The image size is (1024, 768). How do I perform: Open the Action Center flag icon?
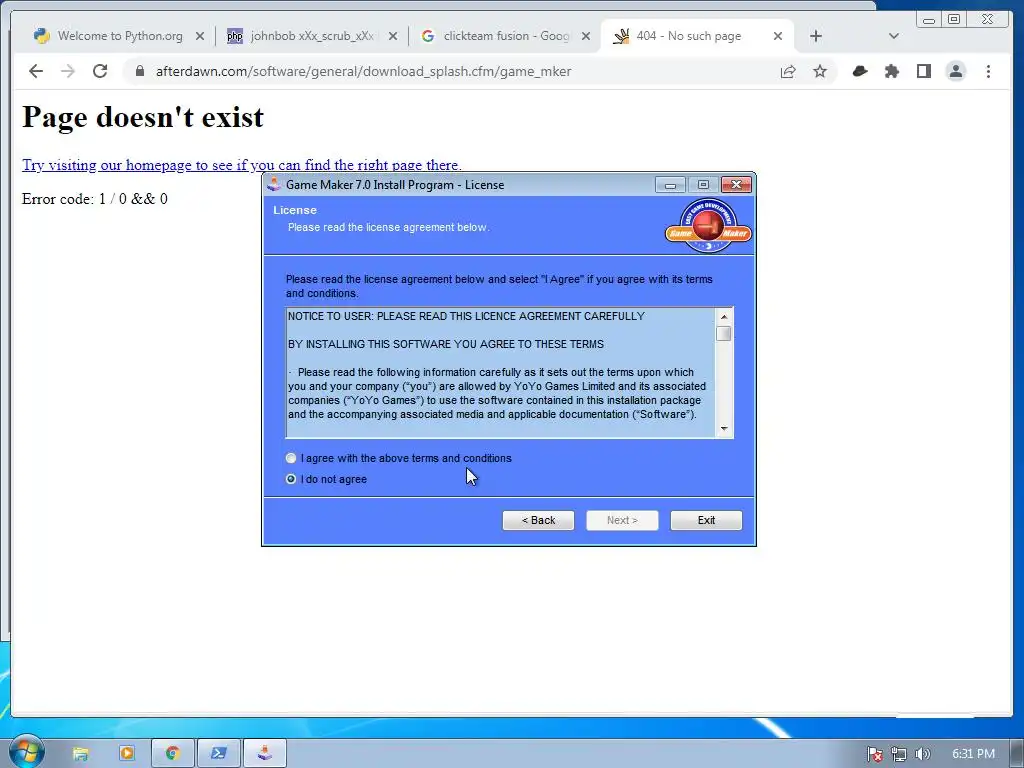tap(875, 754)
